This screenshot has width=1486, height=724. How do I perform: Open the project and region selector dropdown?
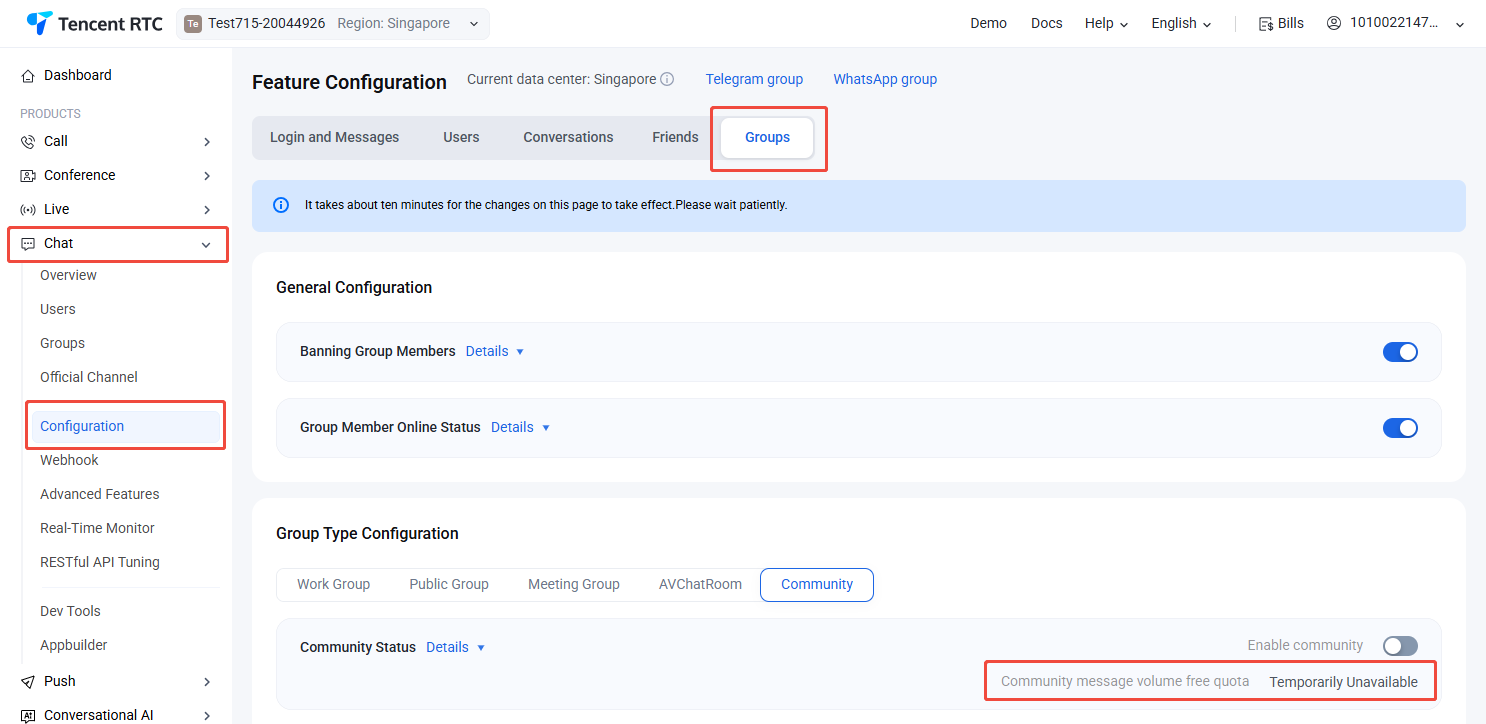[333, 24]
